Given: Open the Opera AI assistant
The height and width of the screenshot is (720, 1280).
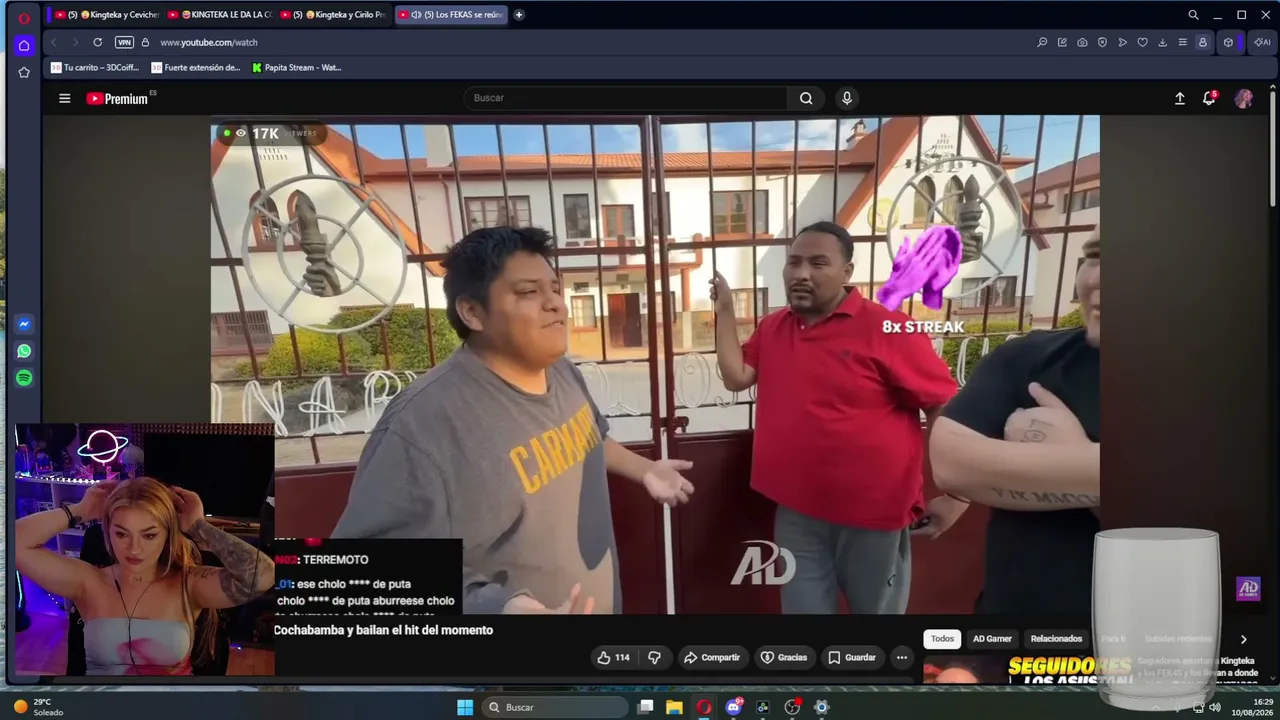Looking at the screenshot, I should [1262, 42].
